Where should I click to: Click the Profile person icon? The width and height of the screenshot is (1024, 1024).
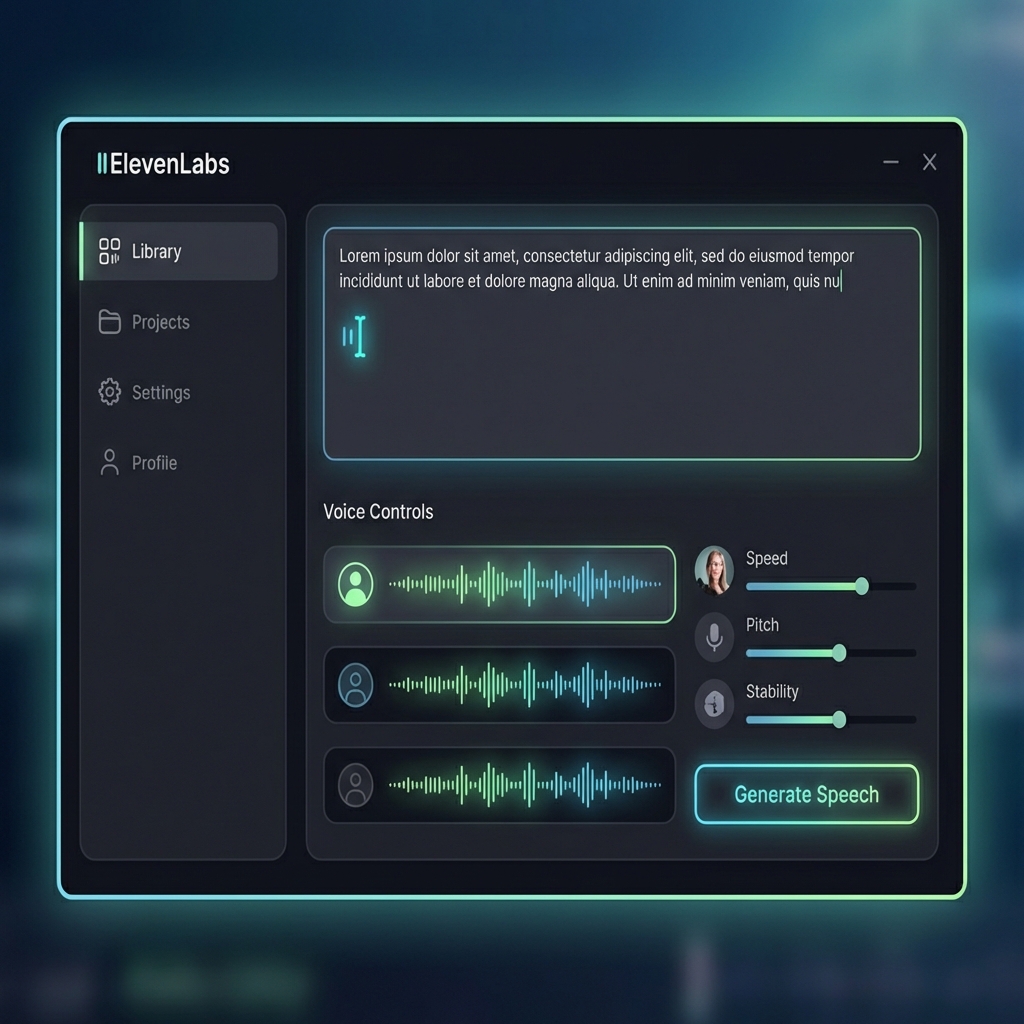pyautogui.click(x=110, y=462)
